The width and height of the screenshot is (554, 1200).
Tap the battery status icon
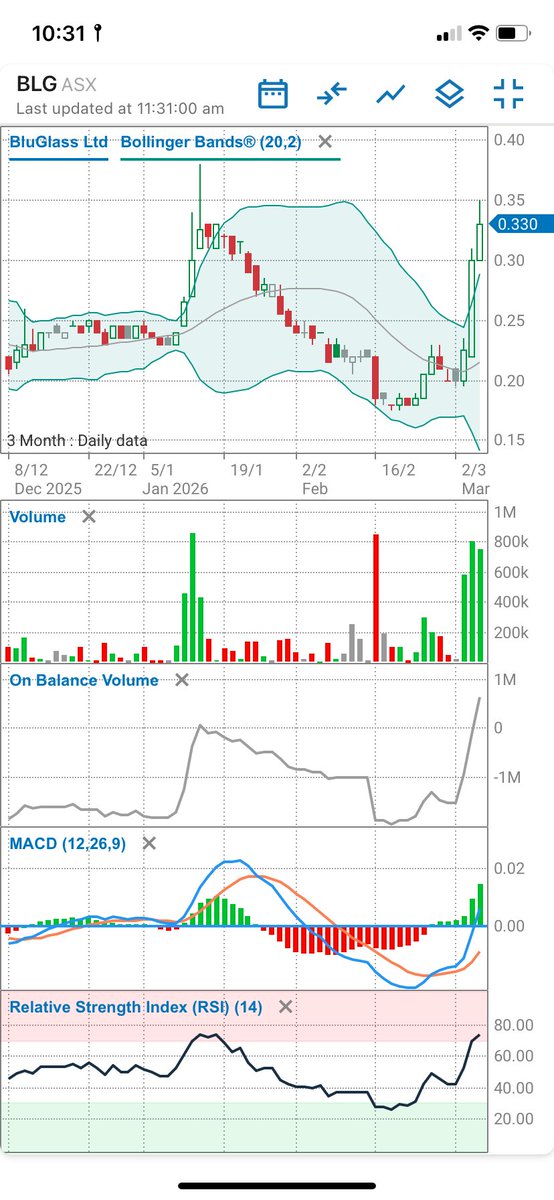(x=512, y=33)
